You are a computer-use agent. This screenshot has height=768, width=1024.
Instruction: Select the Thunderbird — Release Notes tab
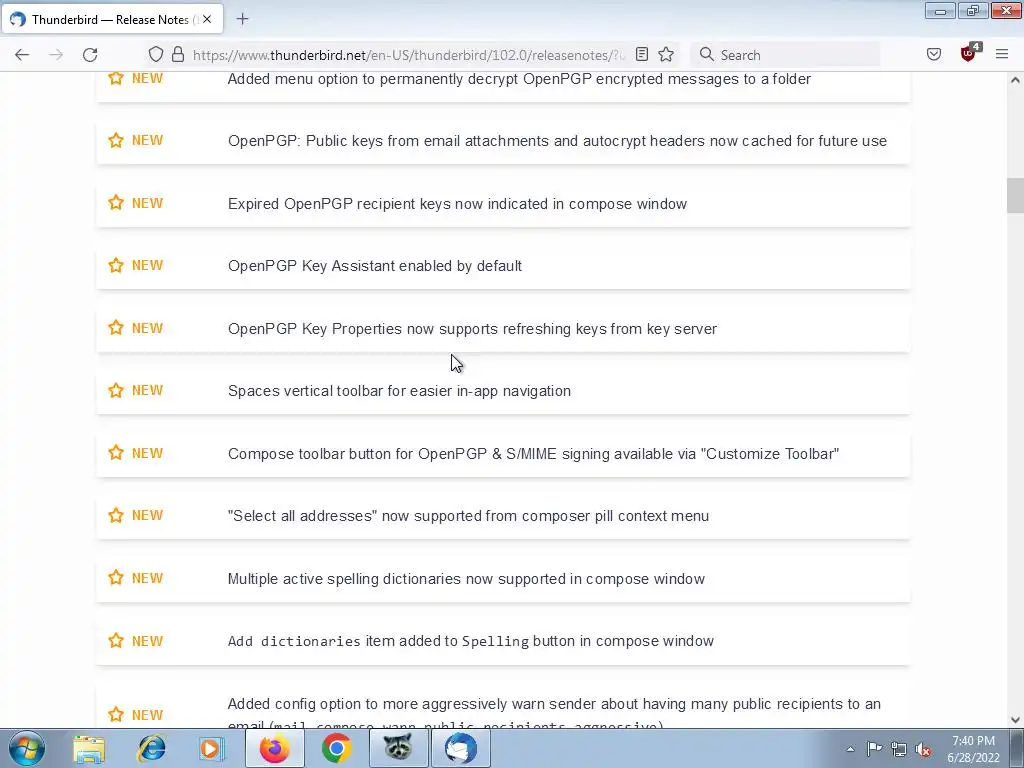pyautogui.click(x=112, y=19)
